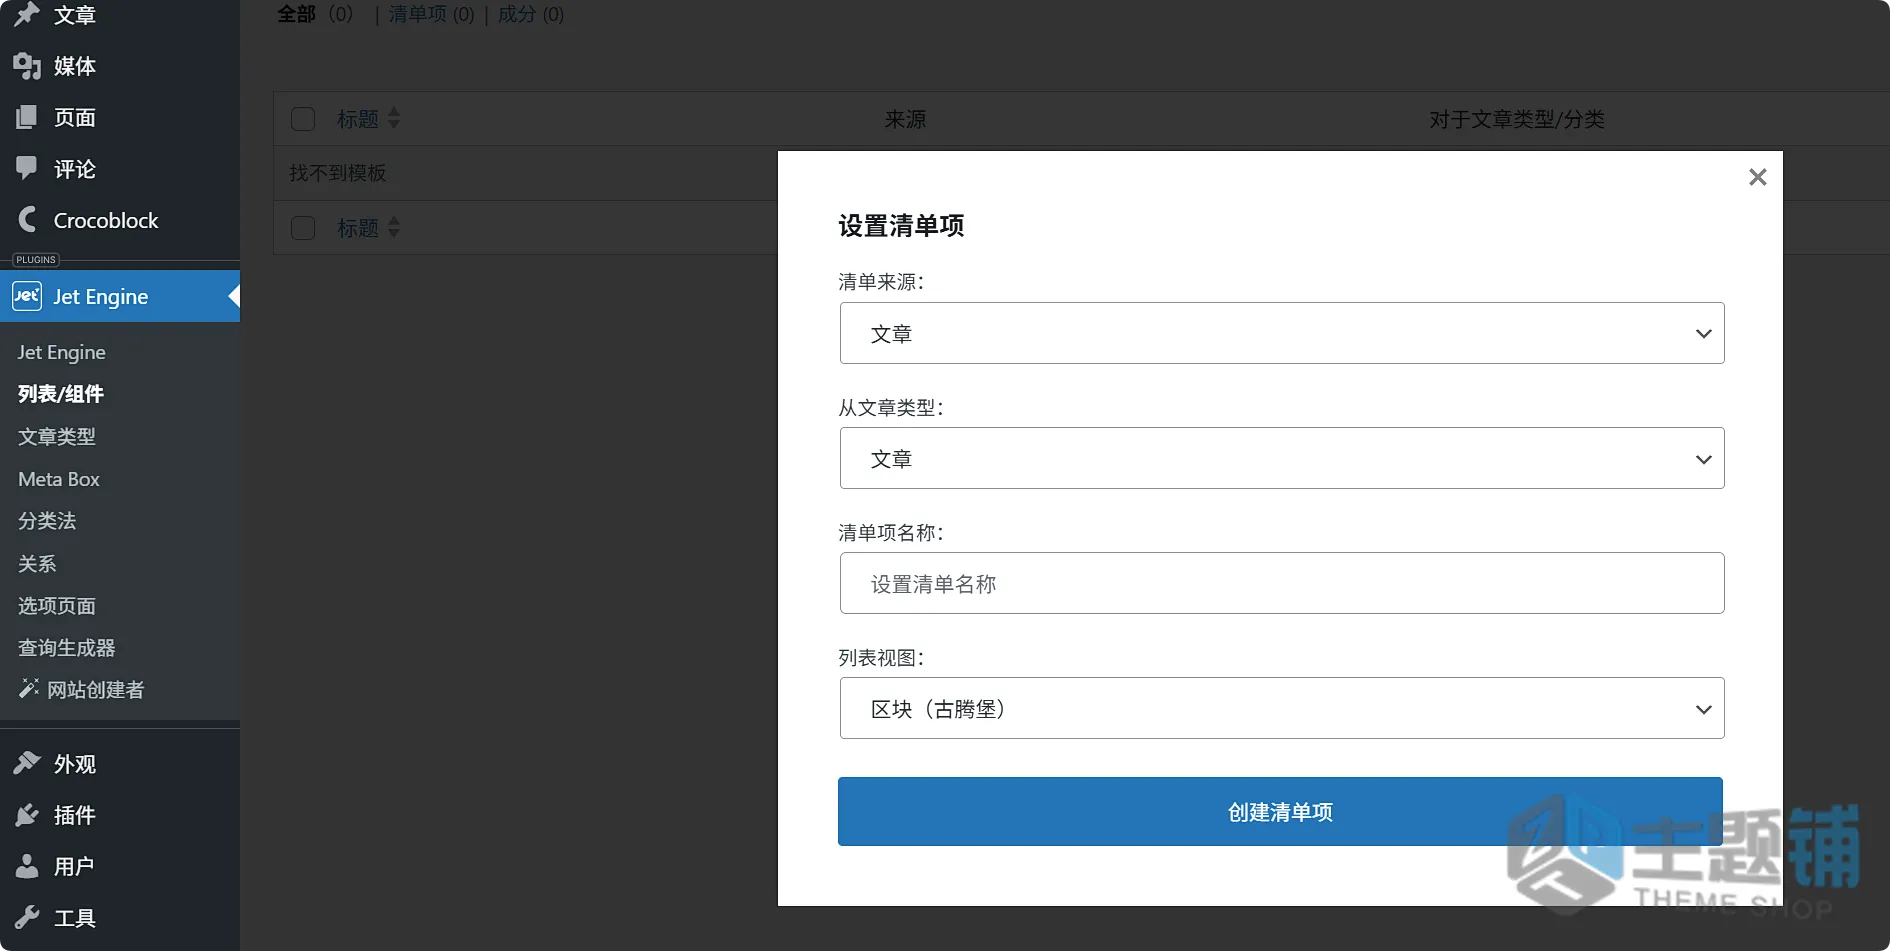Viewport: 1890px width, 951px height.
Task: Click the 找不到模板 table message
Action: point(338,173)
